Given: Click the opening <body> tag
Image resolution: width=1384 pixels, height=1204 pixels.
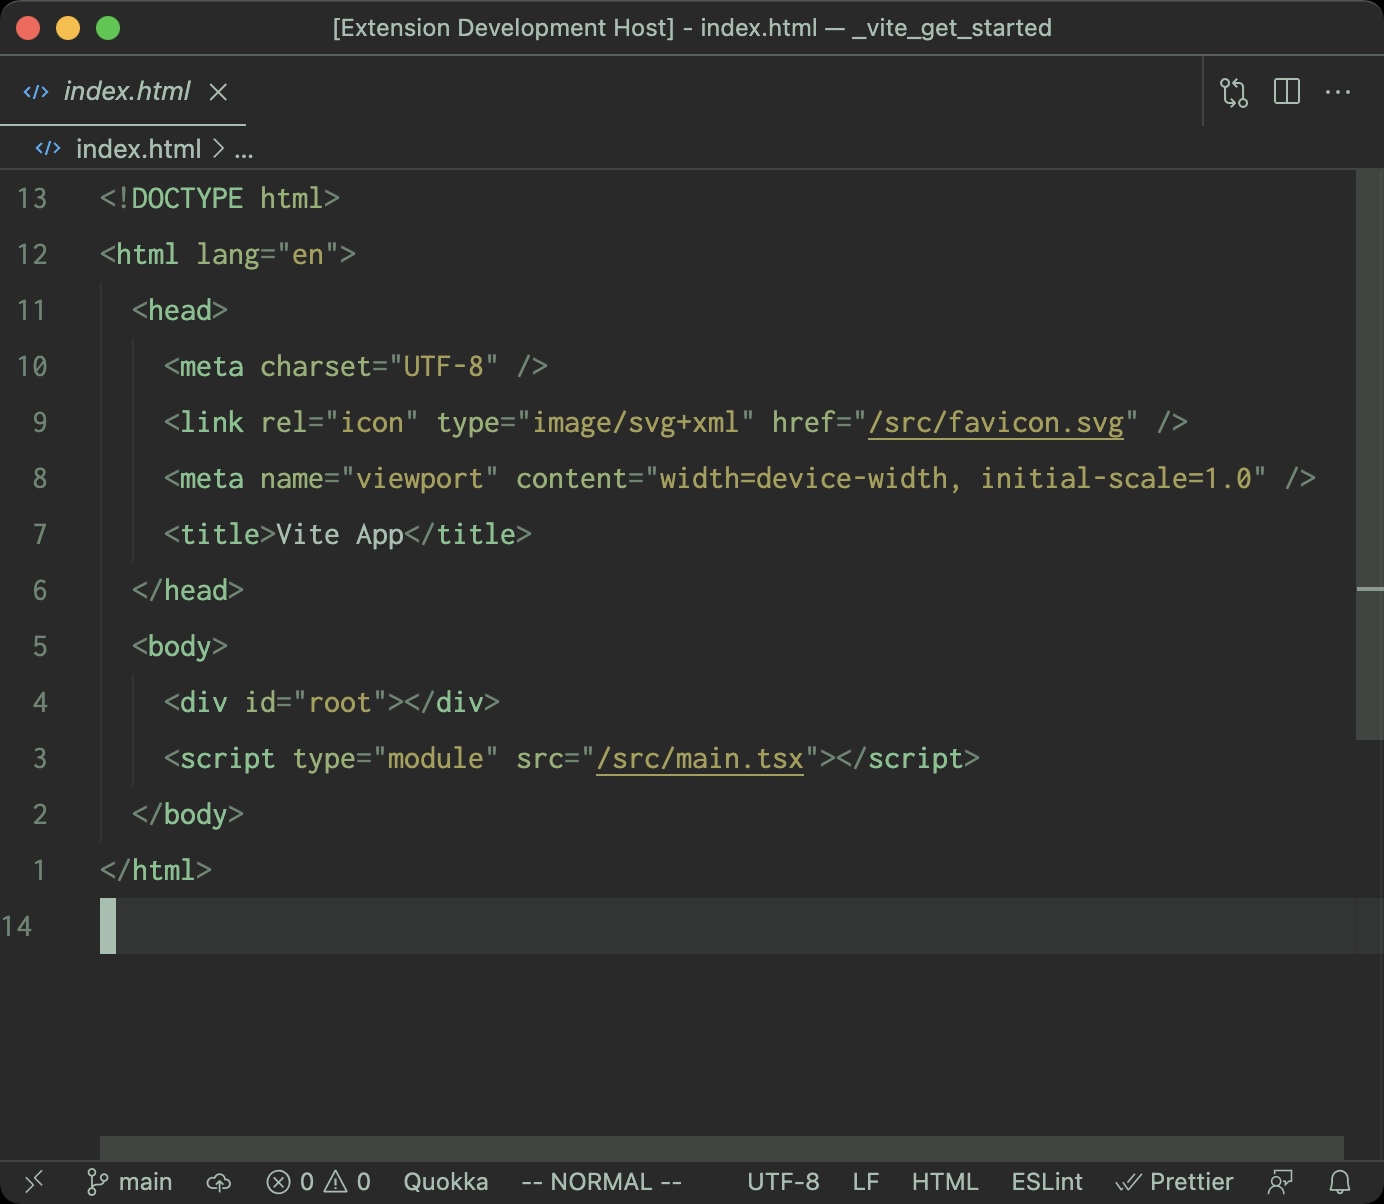Looking at the screenshot, I should 180,647.
